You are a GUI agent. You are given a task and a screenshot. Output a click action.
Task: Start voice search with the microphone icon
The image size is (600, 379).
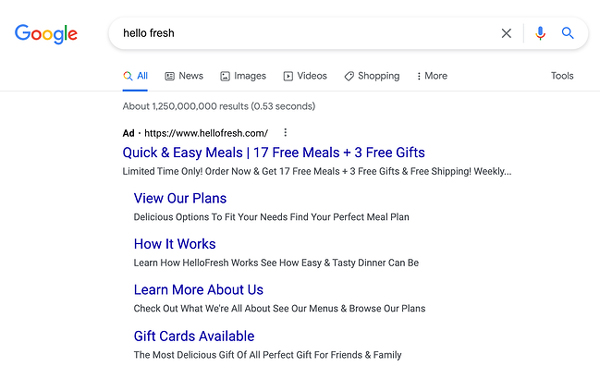(540, 33)
